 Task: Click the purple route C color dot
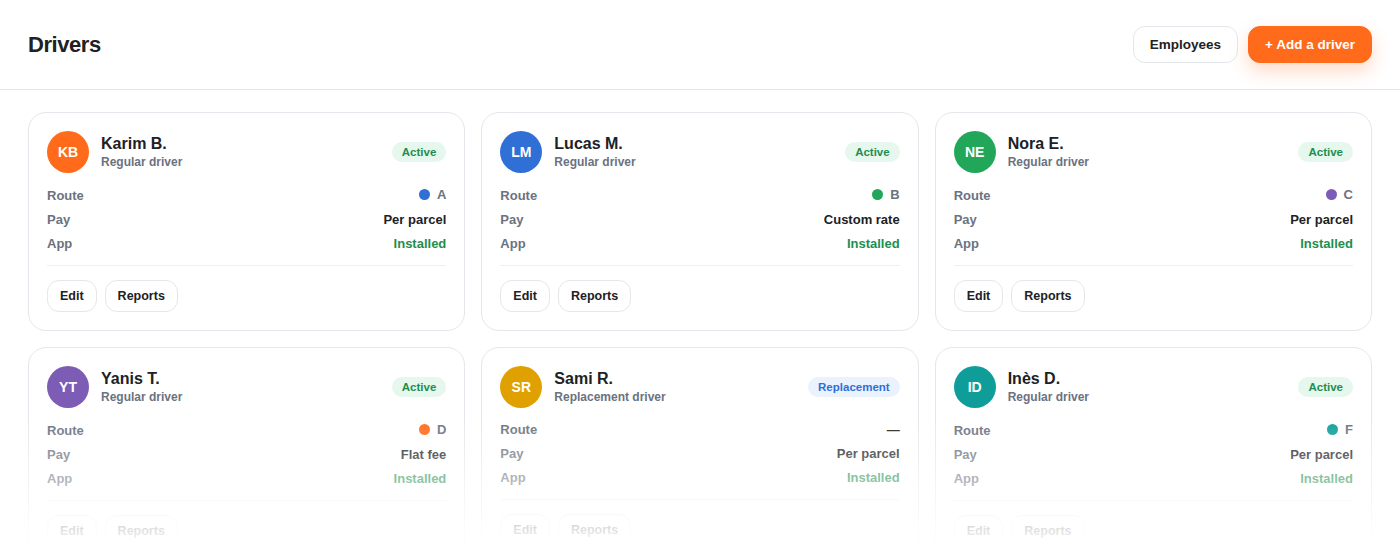coord(1331,195)
